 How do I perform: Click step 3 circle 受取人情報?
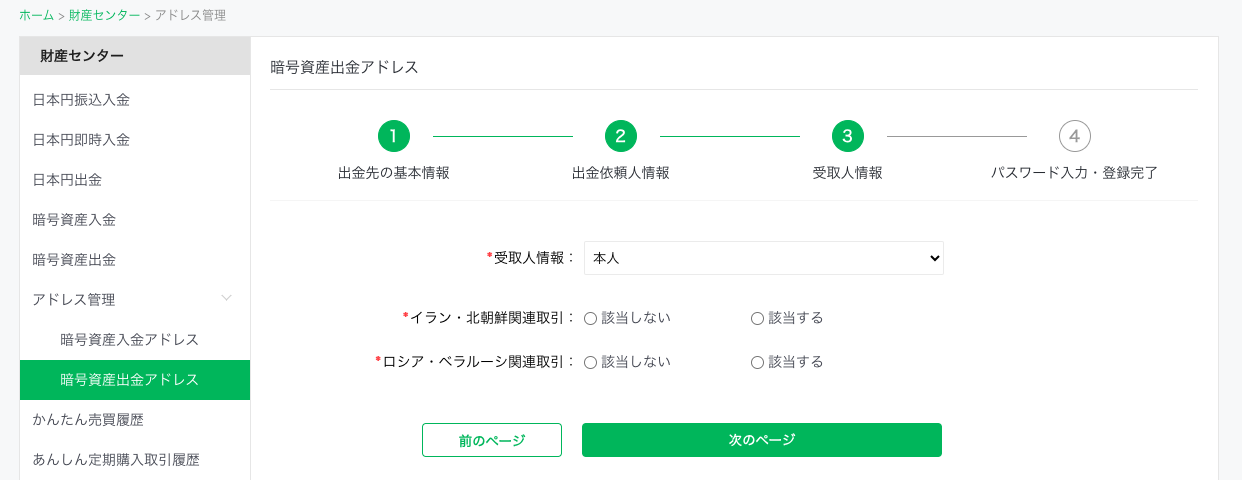(848, 136)
